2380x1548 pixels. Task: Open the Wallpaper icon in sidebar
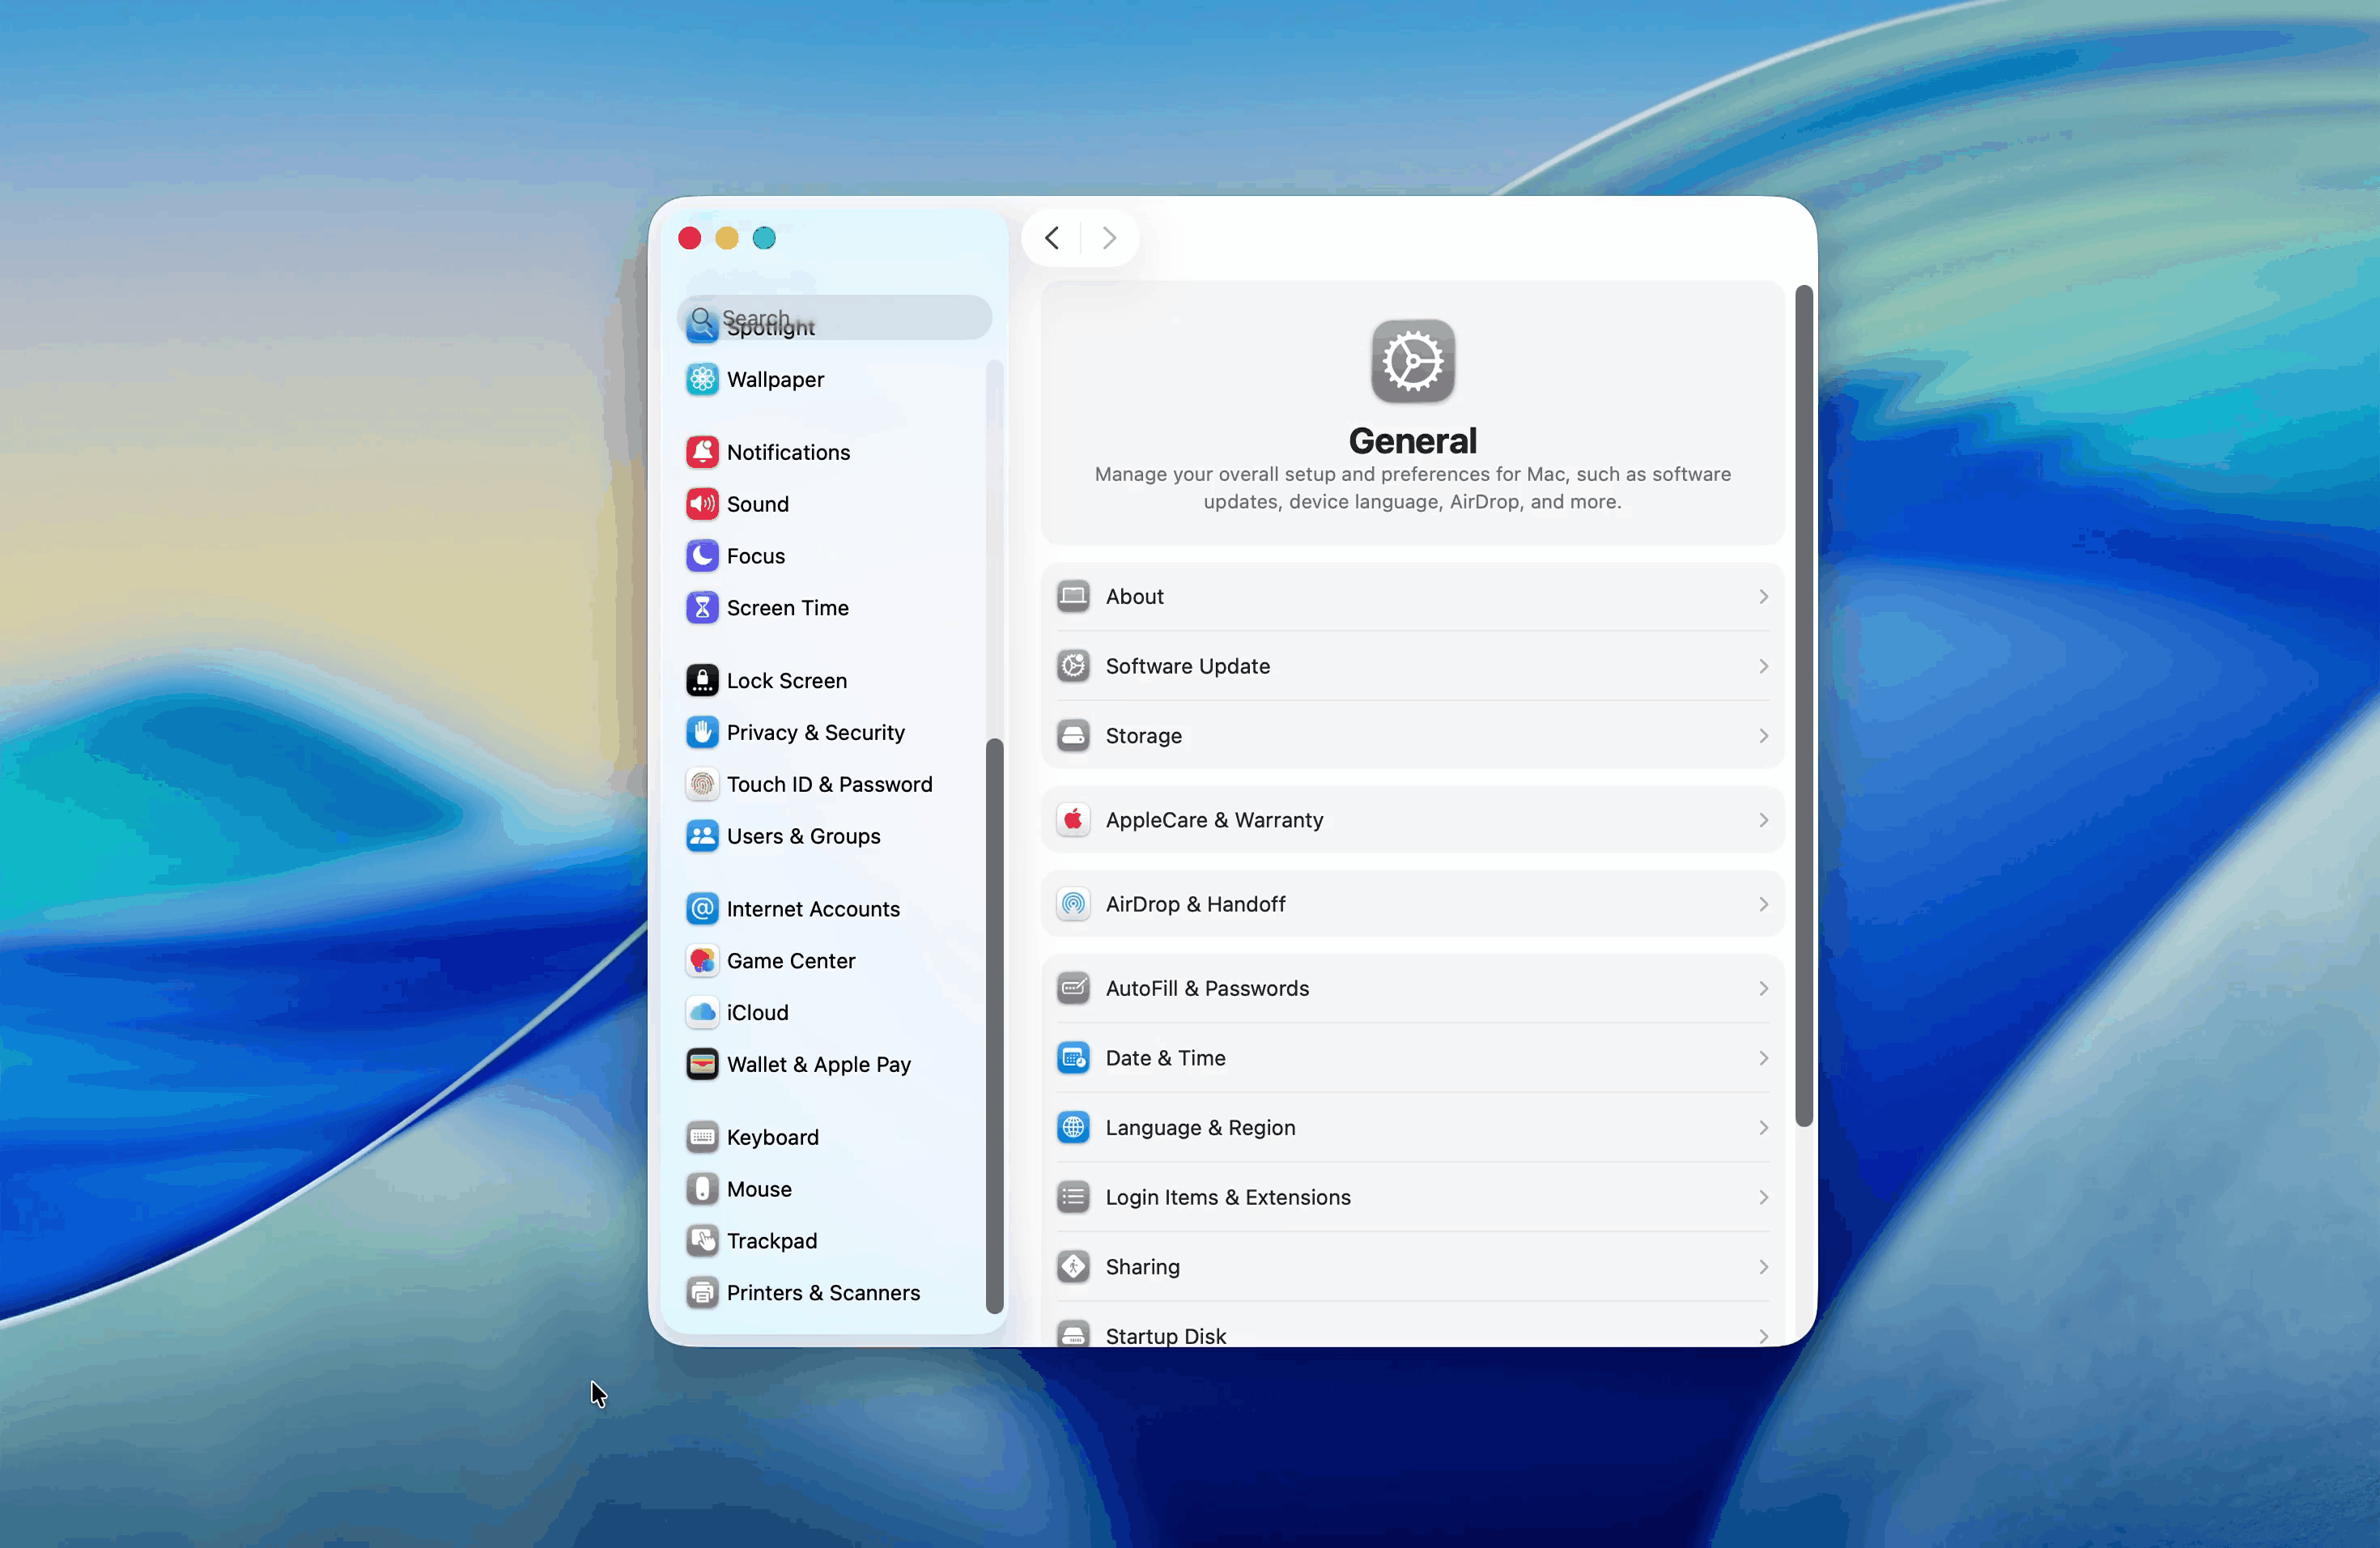point(702,379)
